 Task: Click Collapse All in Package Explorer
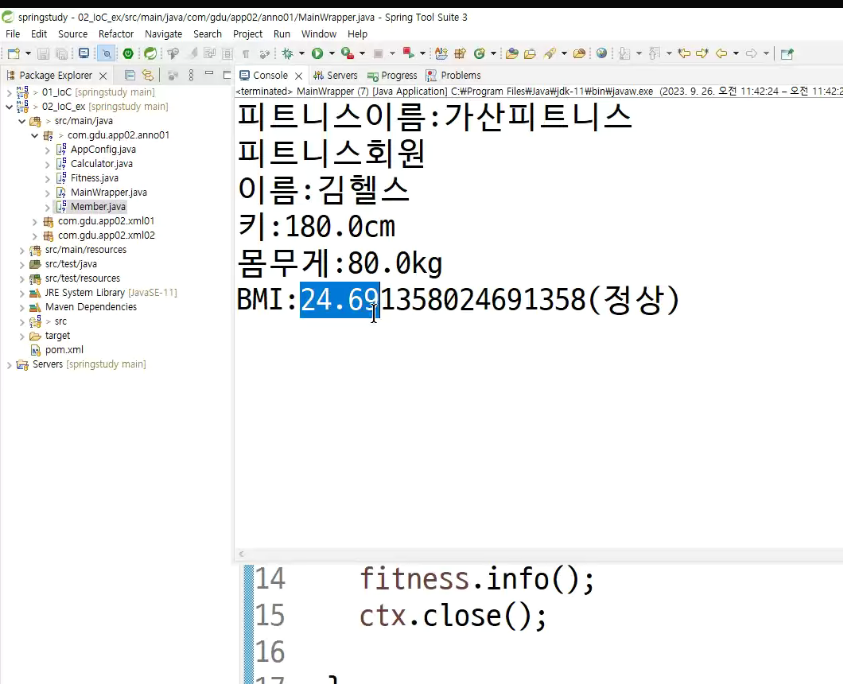(130, 75)
